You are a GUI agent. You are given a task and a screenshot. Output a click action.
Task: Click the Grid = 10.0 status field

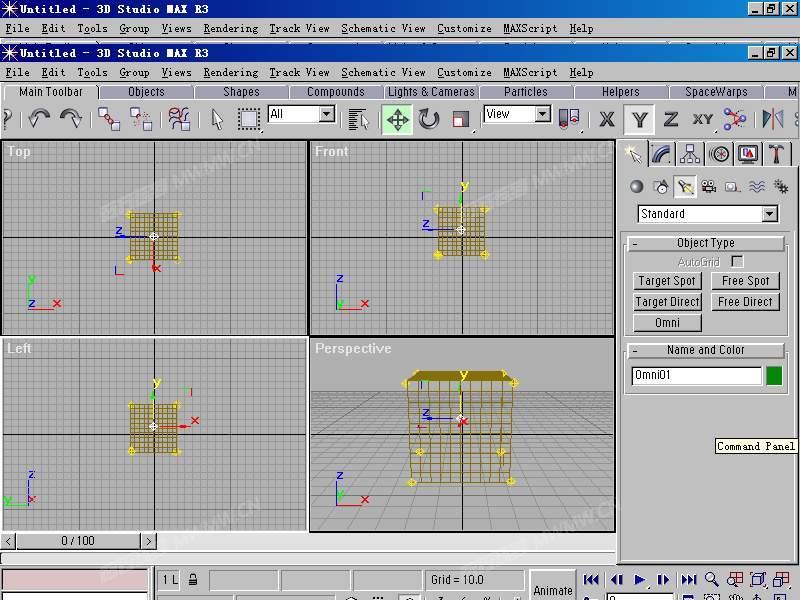pos(474,580)
